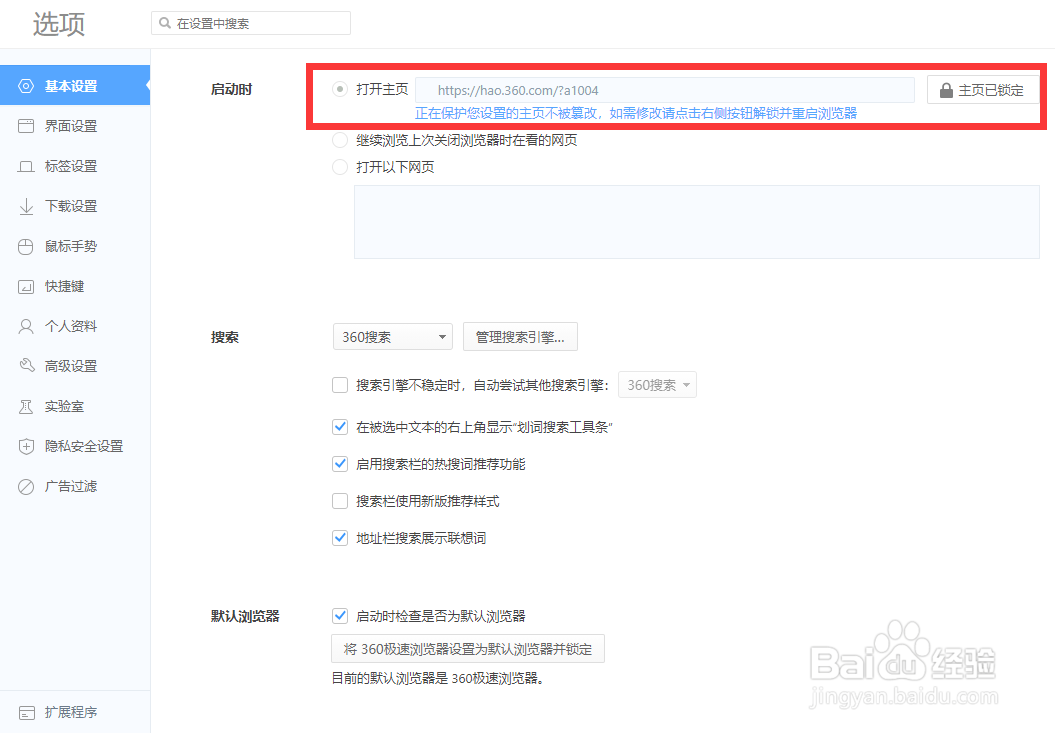
Task: Enable 搜索引擎不稳定时自动尝试其他搜索引擎 checkbox
Action: click(340, 385)
